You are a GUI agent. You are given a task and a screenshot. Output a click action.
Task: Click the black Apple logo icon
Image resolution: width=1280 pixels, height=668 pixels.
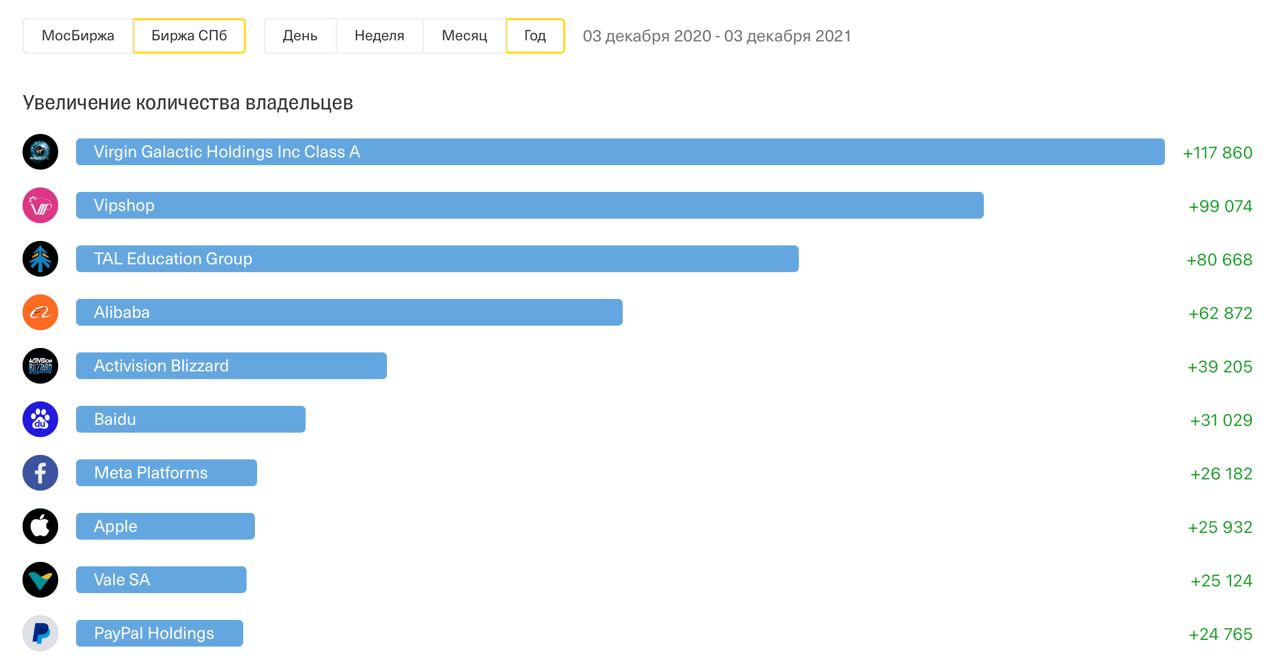(41, 527)
